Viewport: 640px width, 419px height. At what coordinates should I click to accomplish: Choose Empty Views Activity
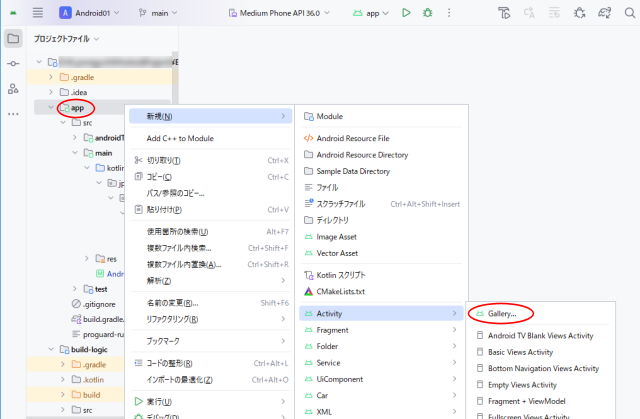(522, 384)
